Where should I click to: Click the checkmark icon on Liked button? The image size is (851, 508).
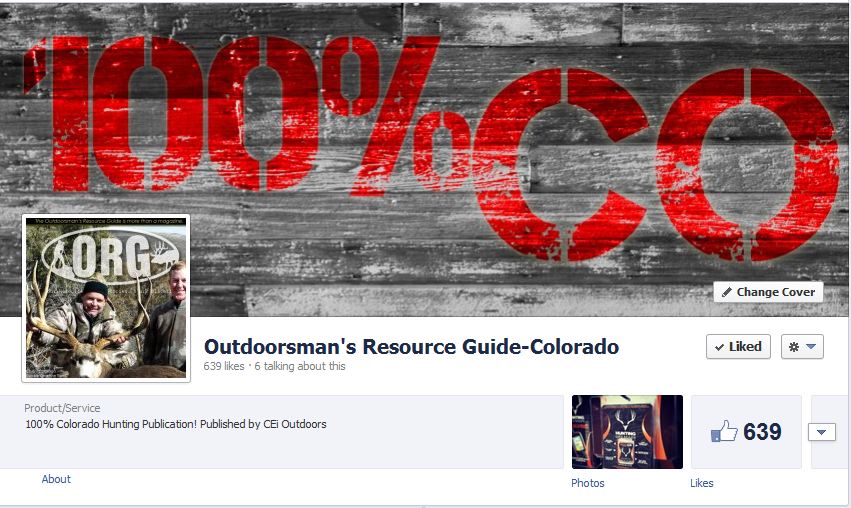719,347
